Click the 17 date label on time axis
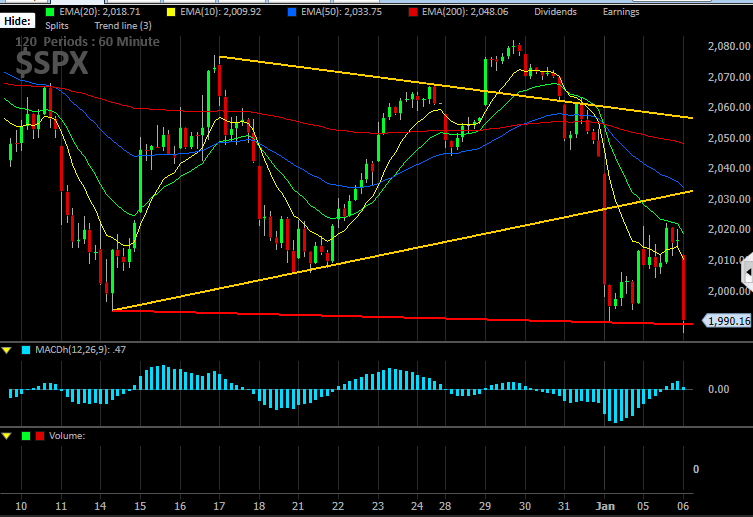 point(219,506)
